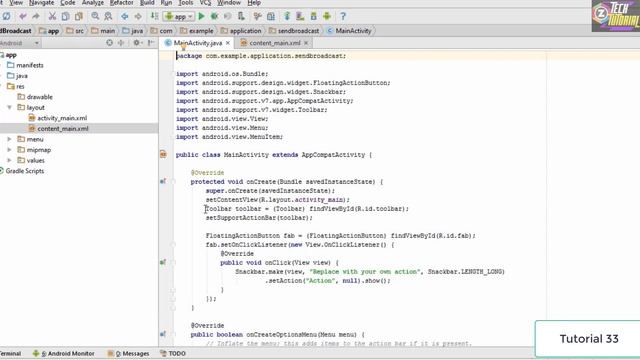Open the AVD Manager icon
The height and width of the screenshot is (360, 640).
300,16
